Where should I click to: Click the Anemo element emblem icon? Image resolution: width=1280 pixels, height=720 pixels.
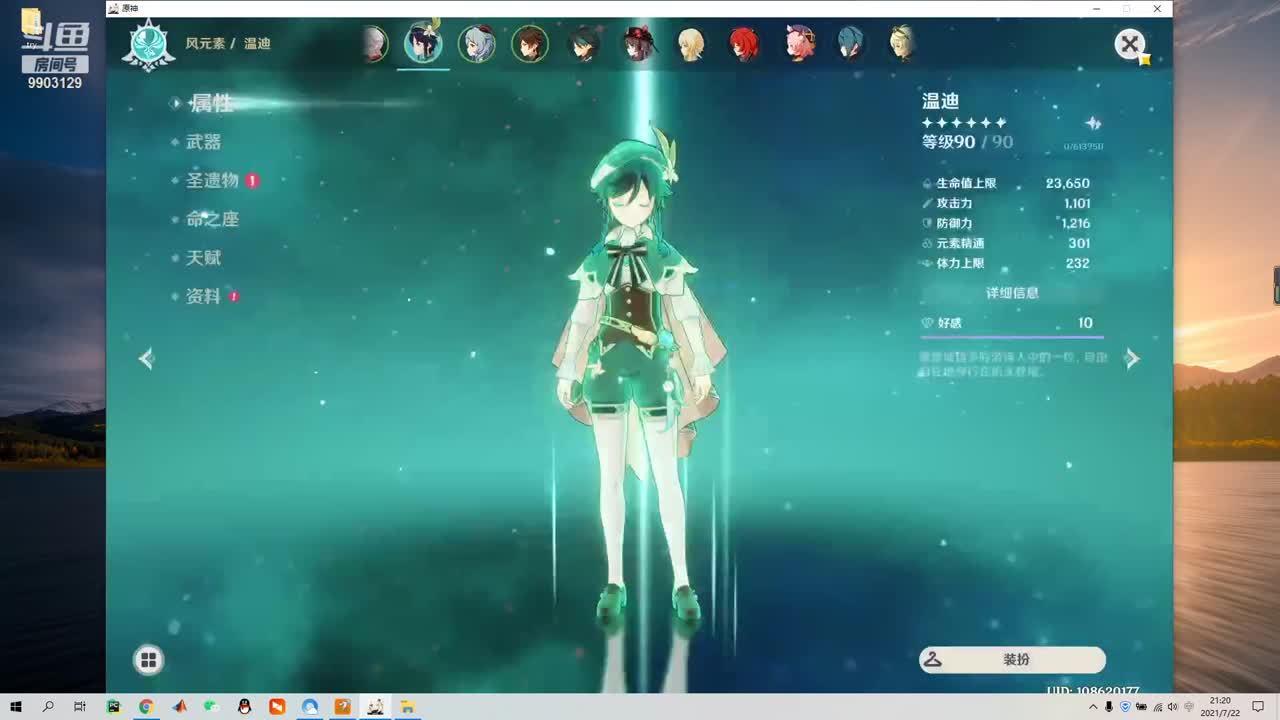(149, 45)
